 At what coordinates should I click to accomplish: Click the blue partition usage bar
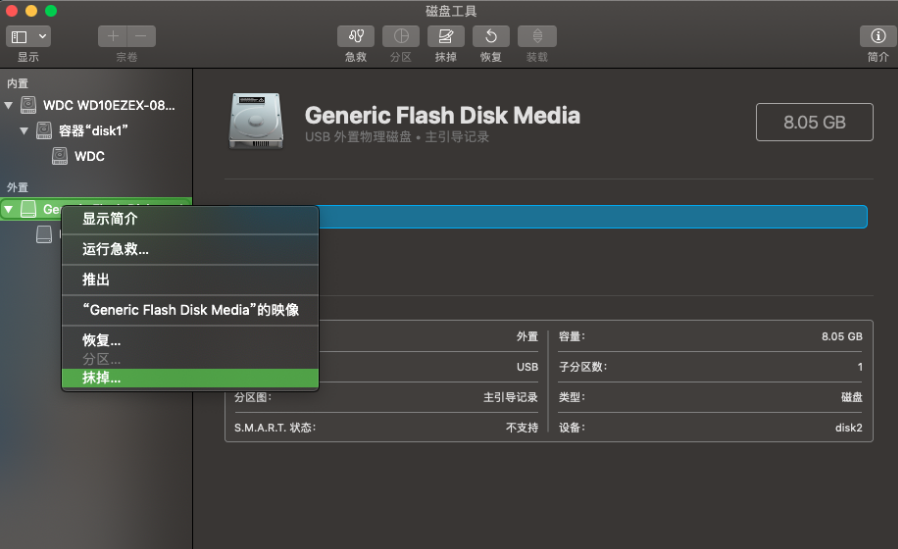(593, 217)
